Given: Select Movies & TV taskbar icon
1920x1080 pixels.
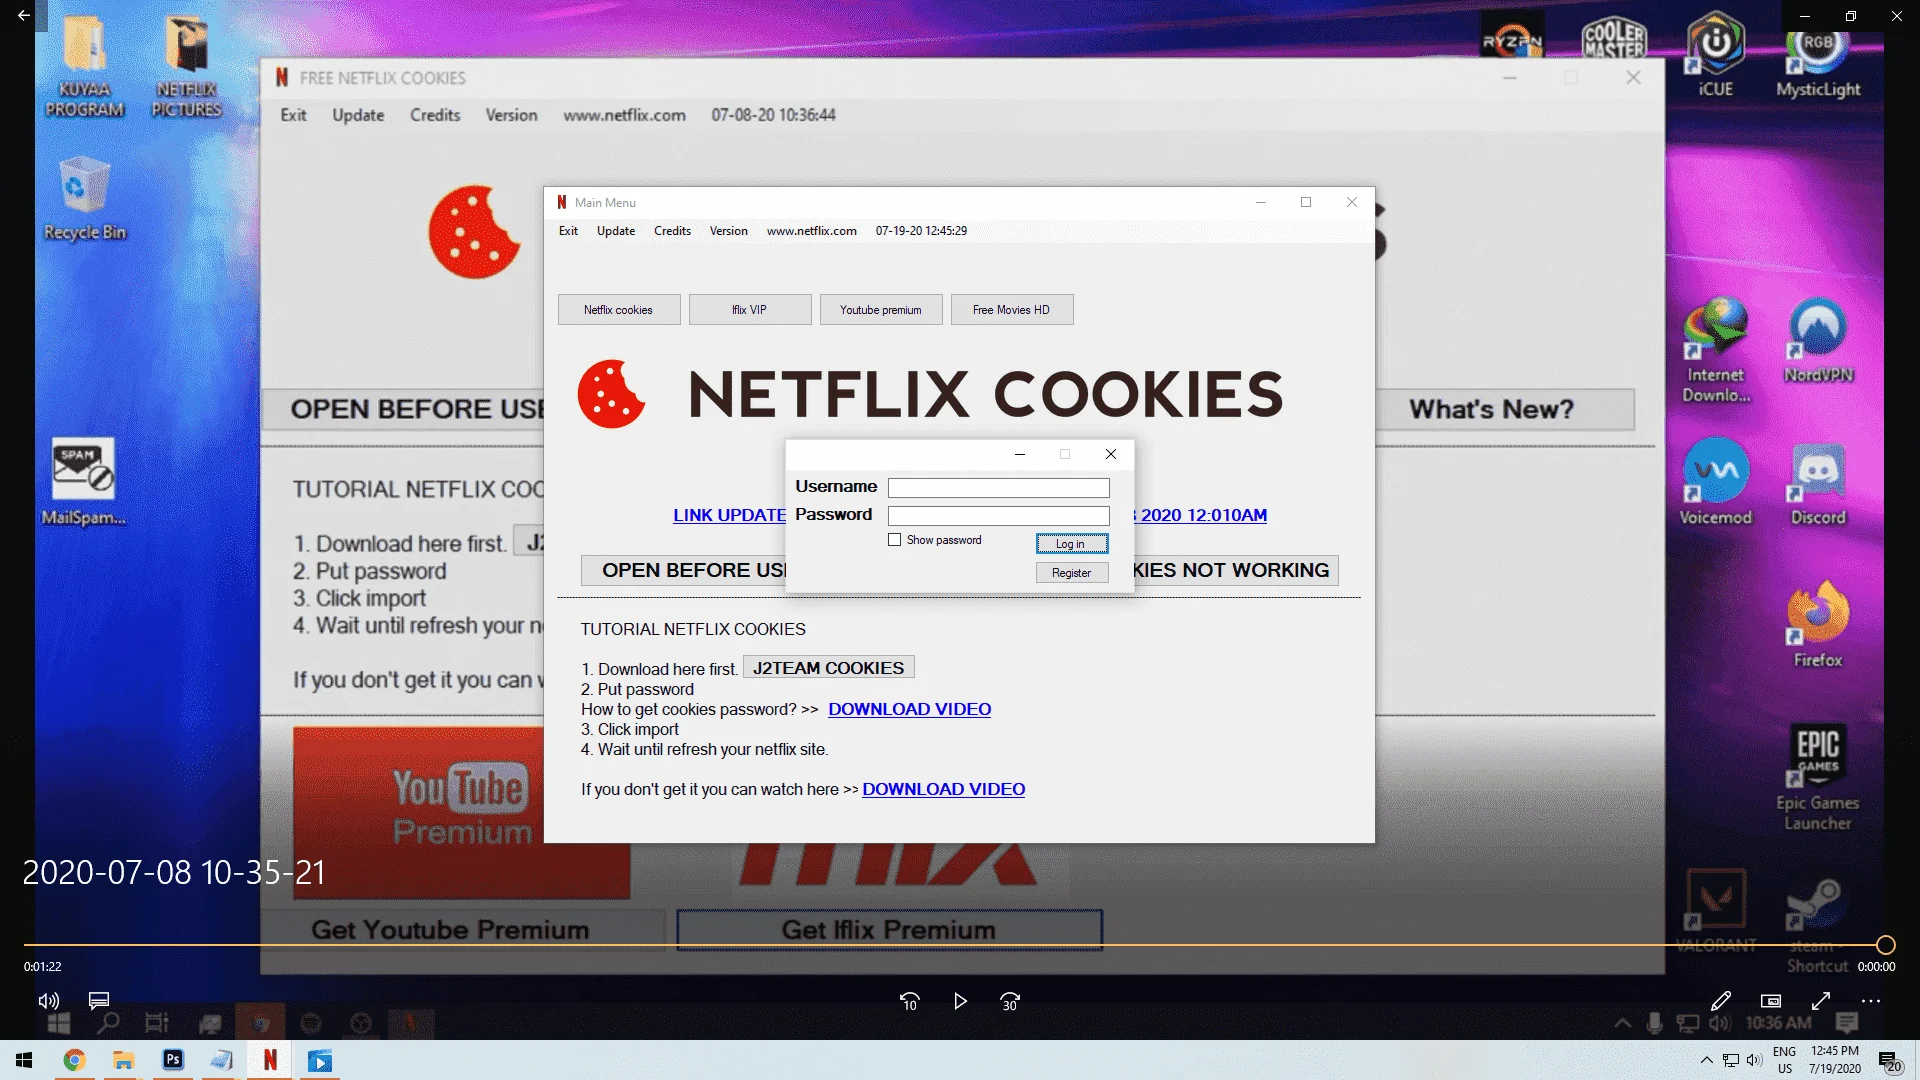Looking at the screenshot, I should [x=319, y=1060].
